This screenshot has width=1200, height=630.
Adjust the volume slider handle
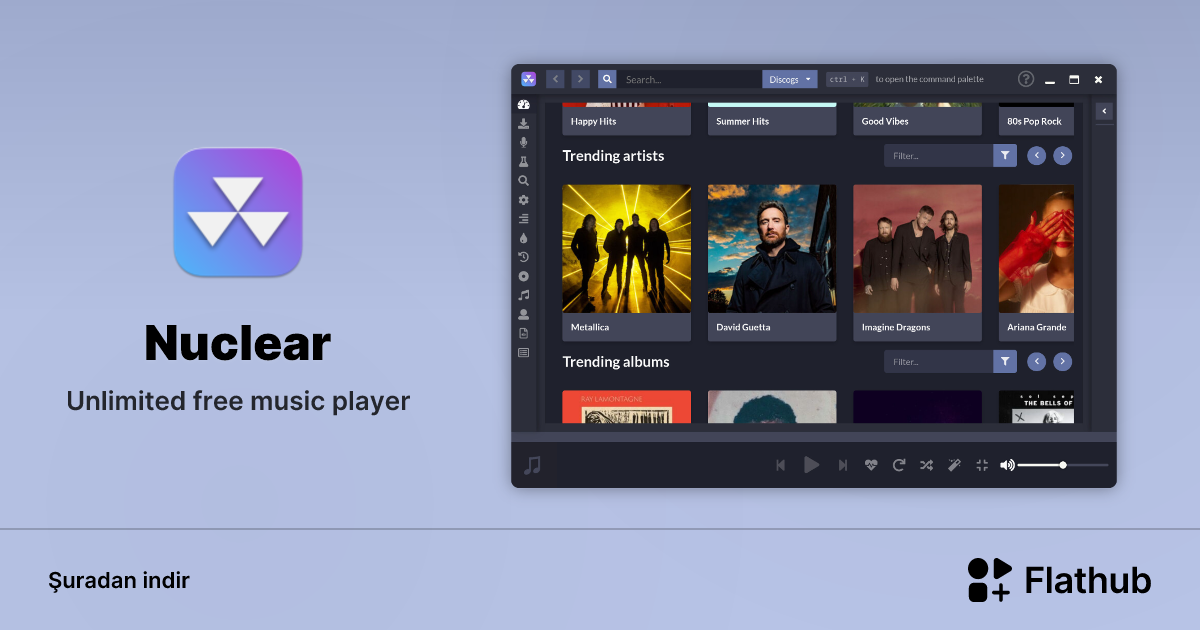(1063, 465)
